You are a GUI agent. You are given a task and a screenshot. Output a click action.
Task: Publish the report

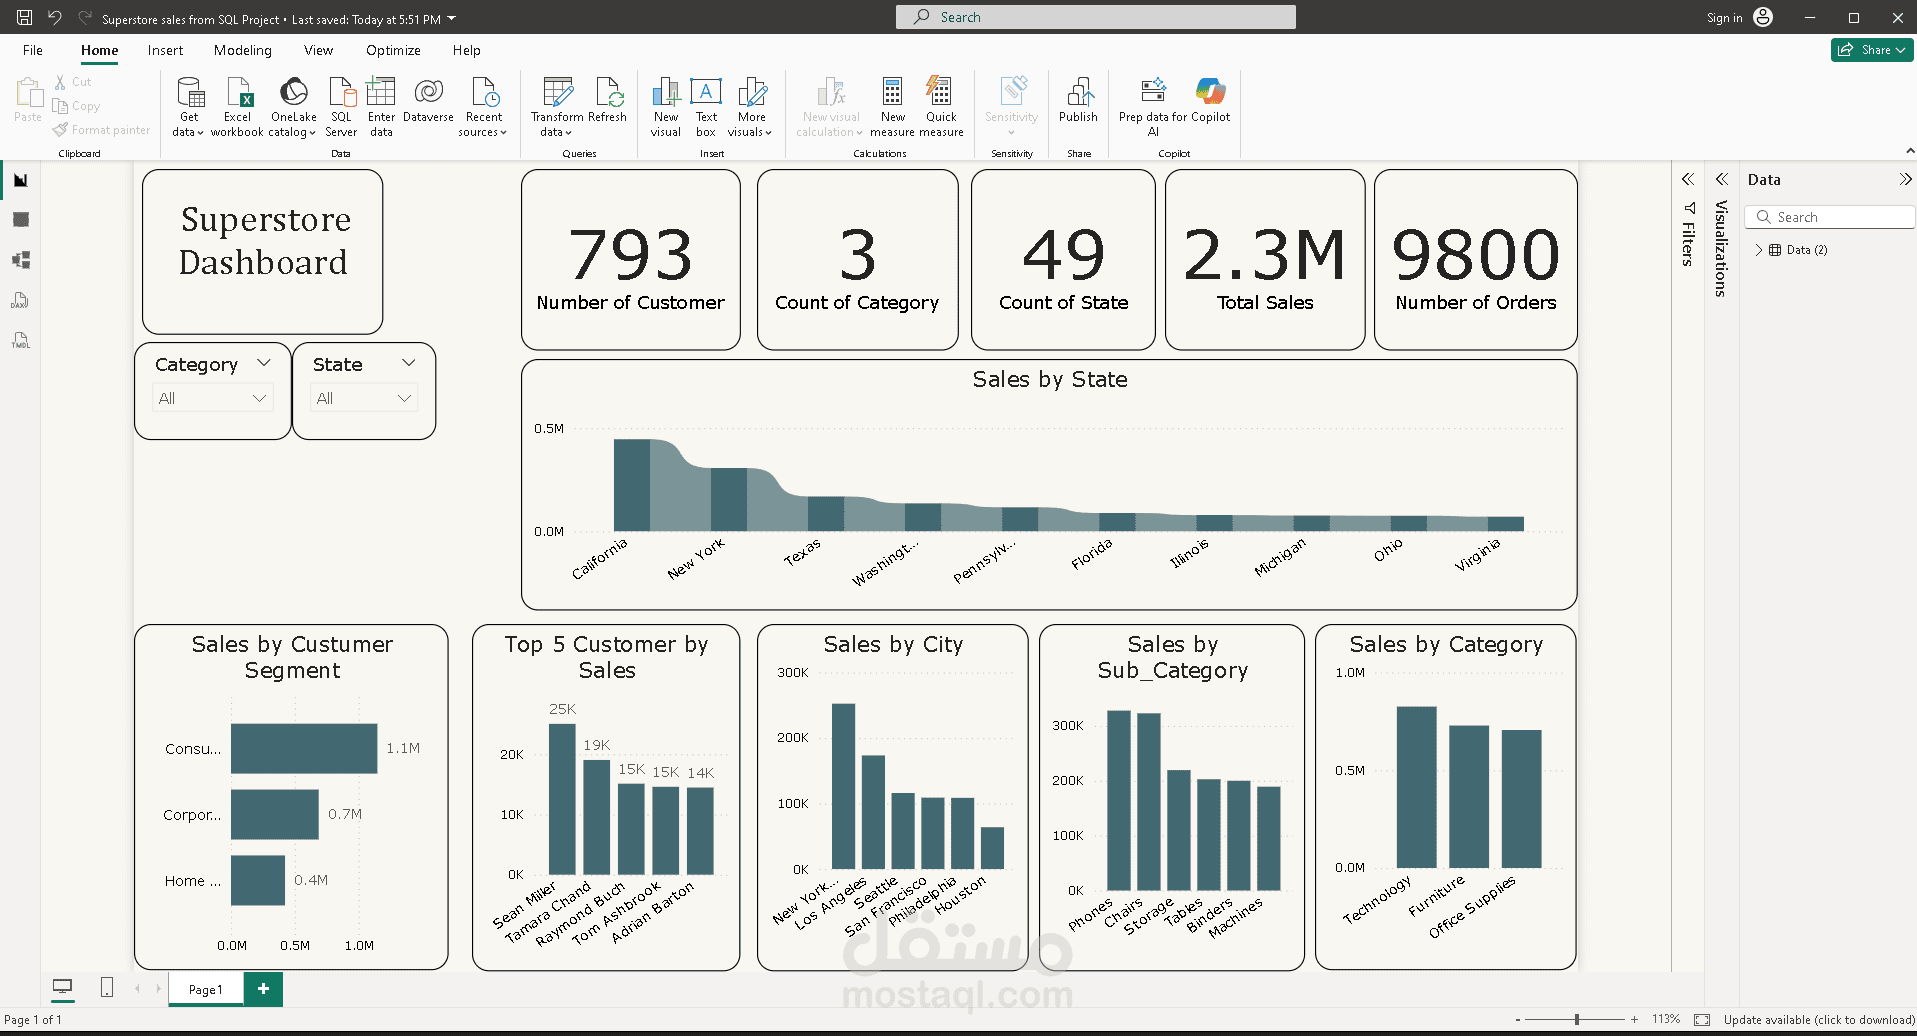(x=1079, y=100)
